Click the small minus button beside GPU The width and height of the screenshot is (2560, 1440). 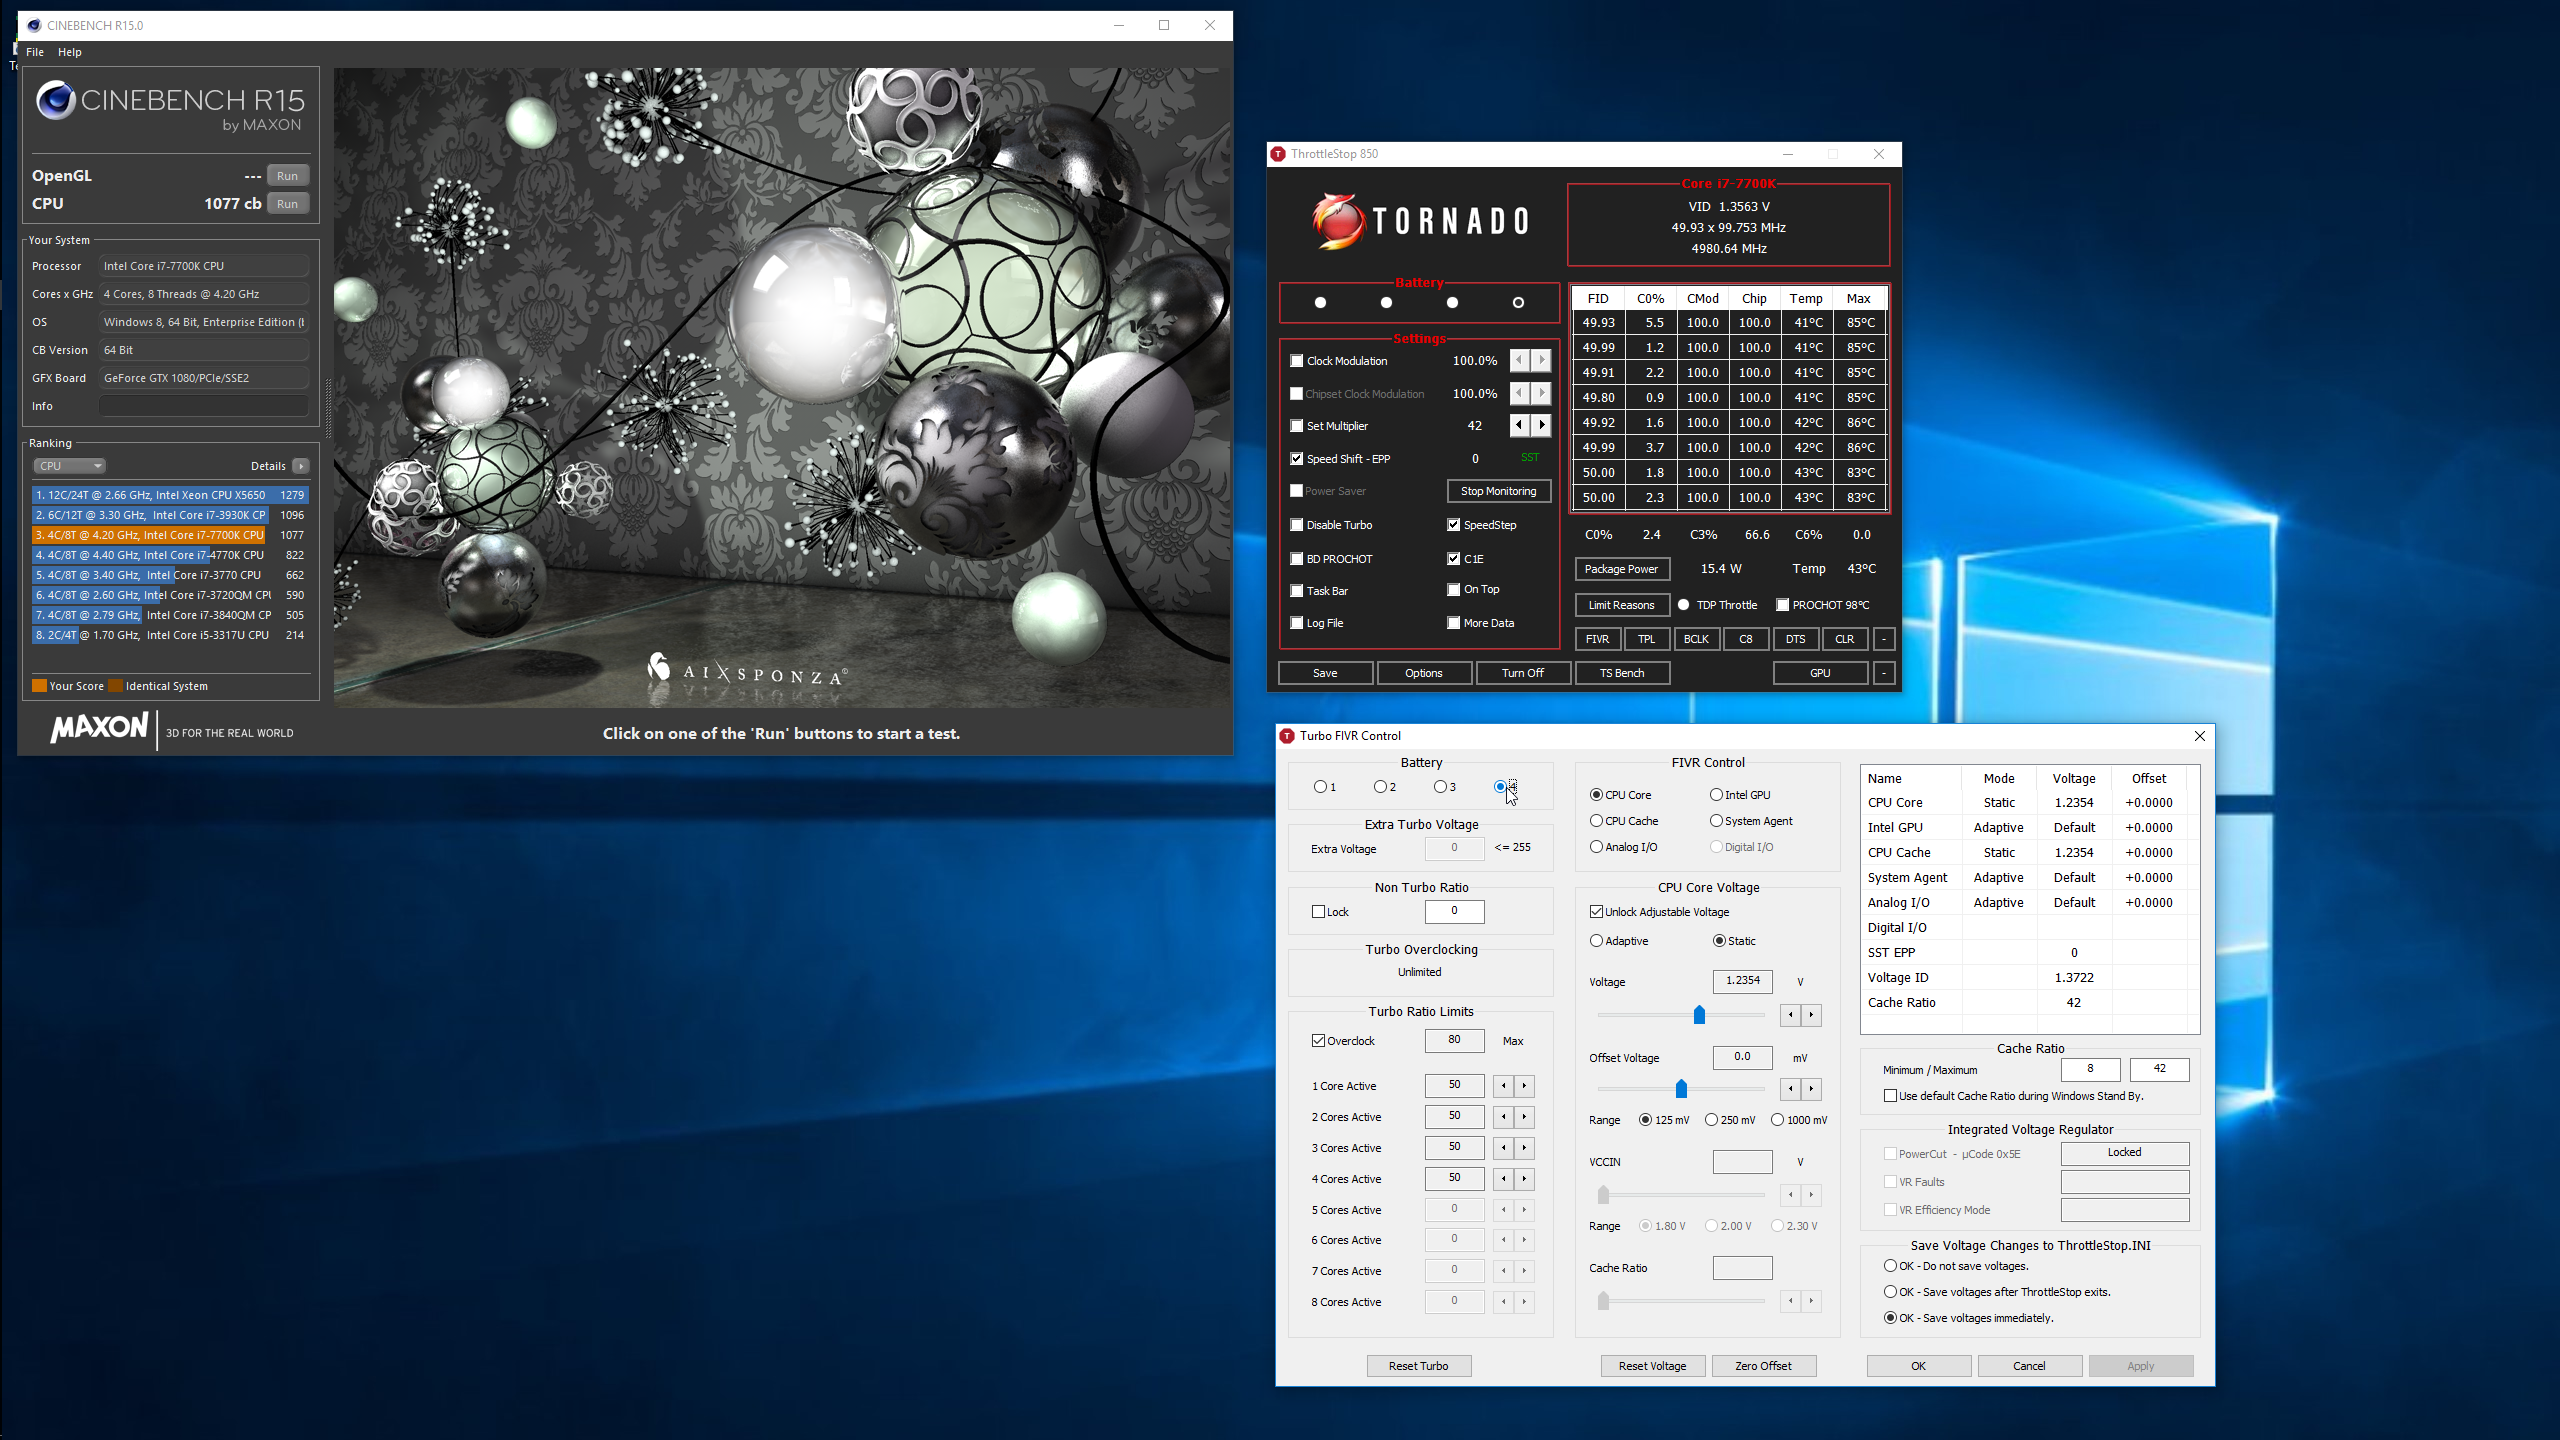tap(1884, 673)
